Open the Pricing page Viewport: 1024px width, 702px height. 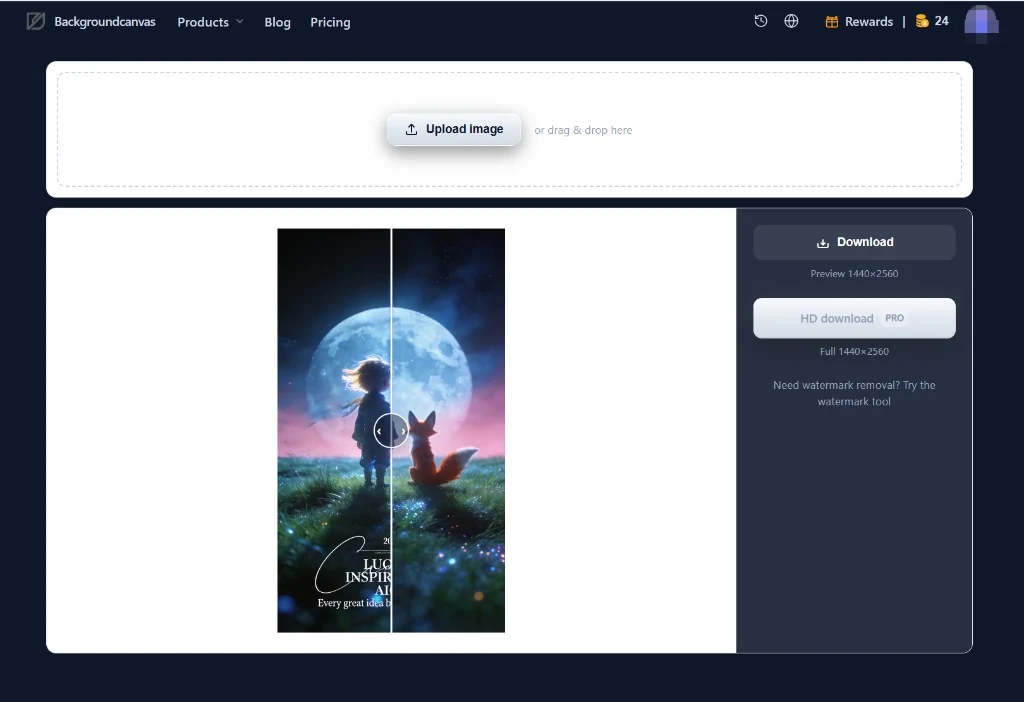[330, 22]
